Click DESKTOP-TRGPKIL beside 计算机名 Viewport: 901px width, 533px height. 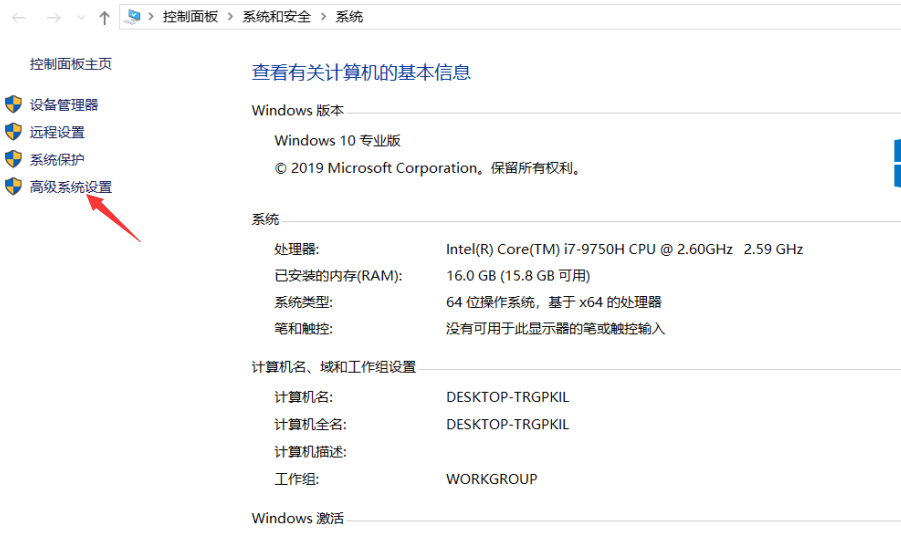[x=507, y=397]
